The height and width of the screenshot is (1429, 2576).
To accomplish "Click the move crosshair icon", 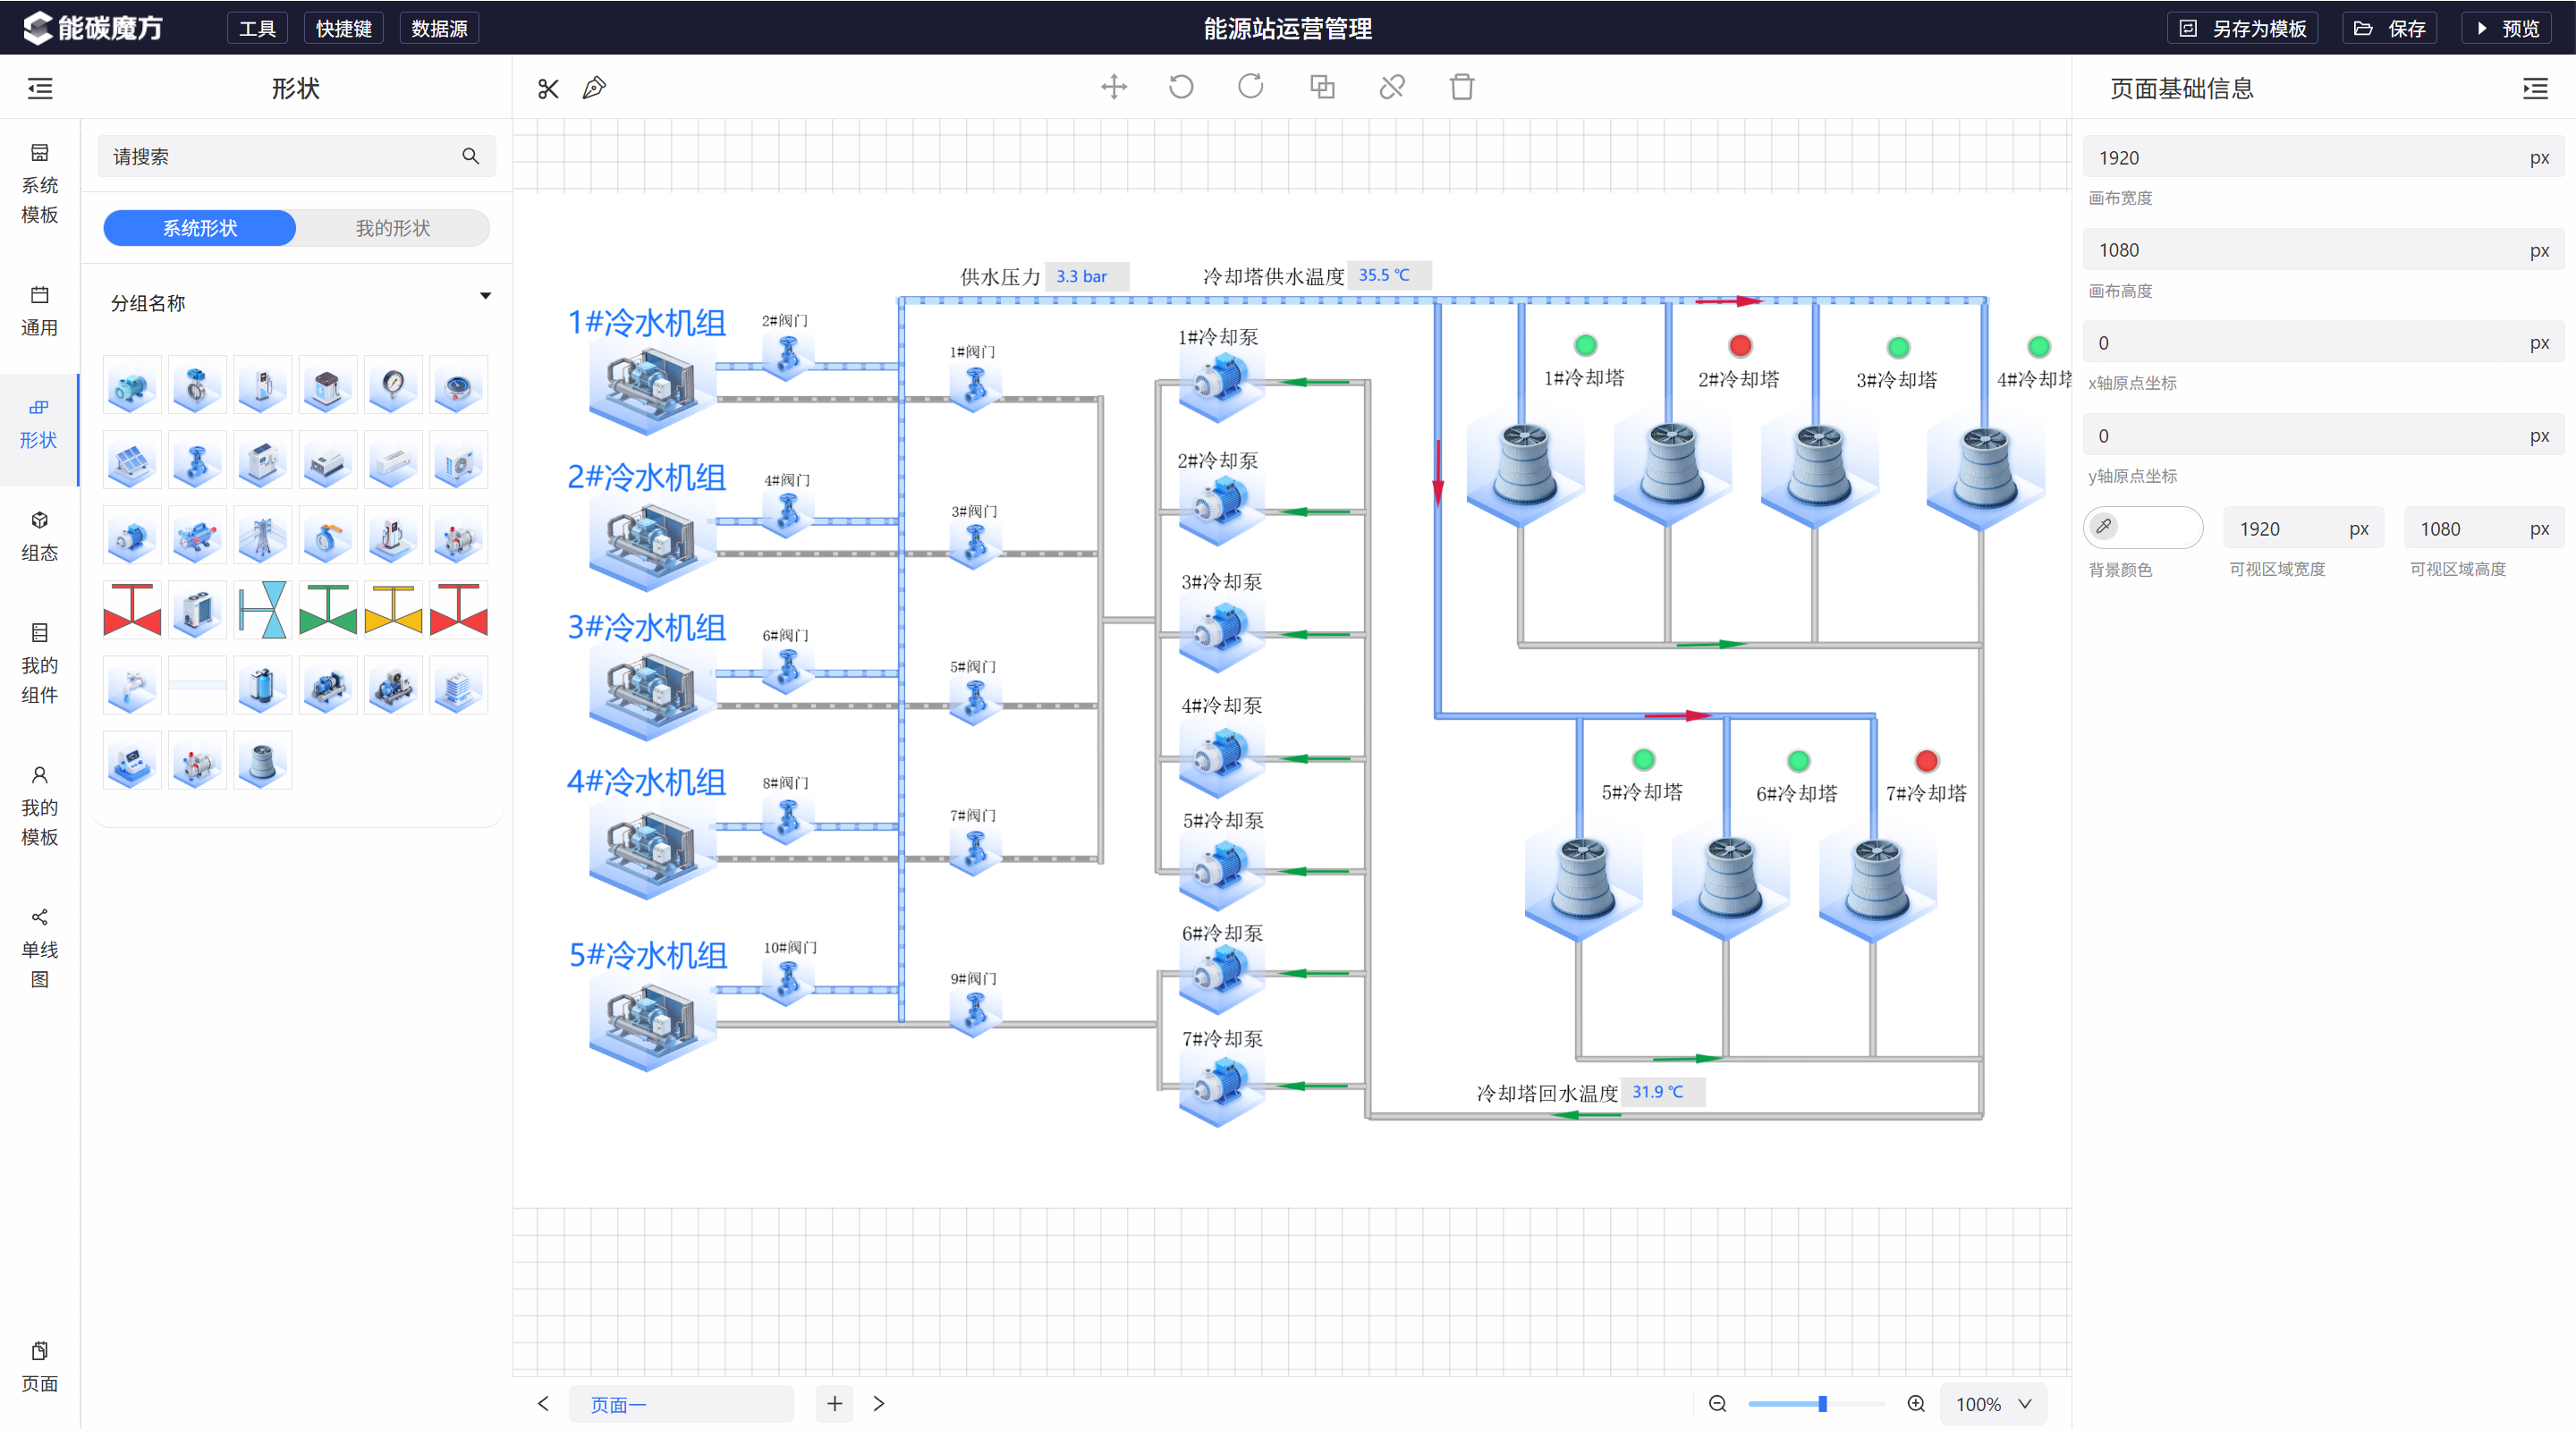I will pos(1114,87).
